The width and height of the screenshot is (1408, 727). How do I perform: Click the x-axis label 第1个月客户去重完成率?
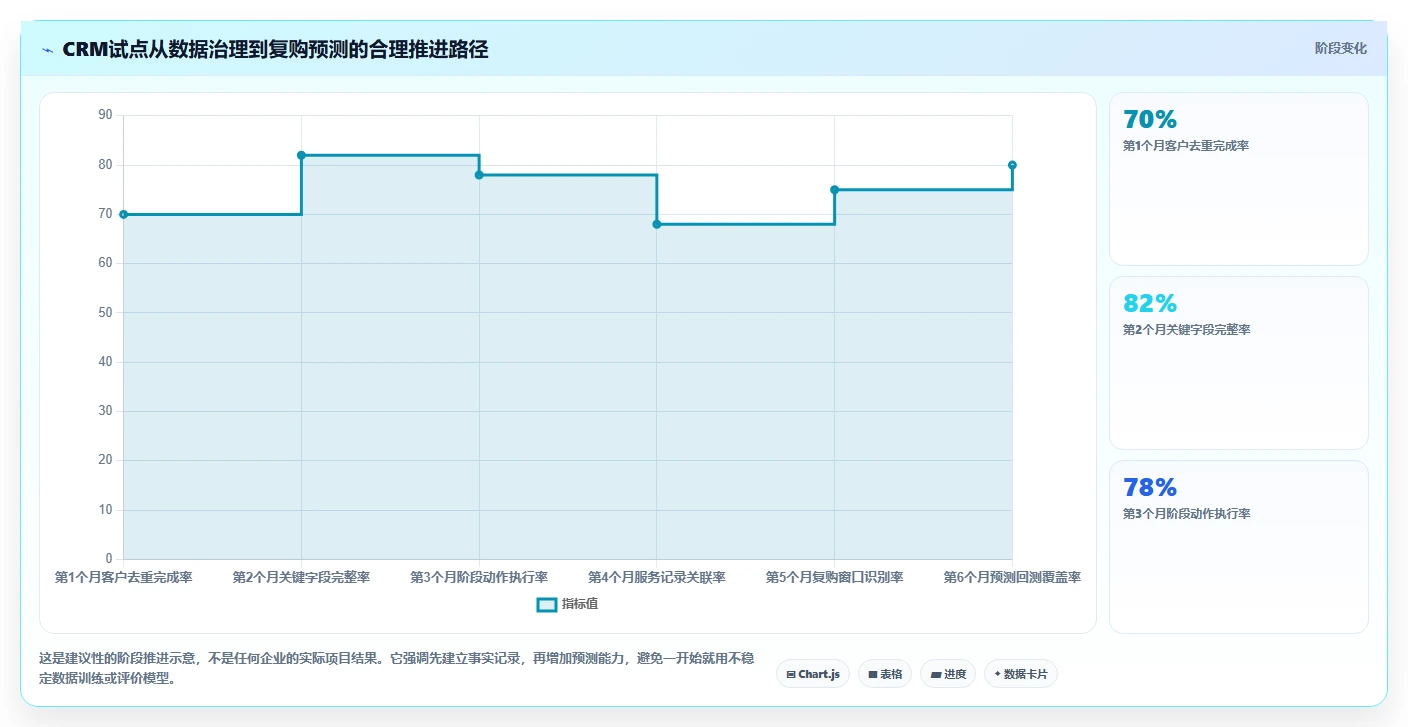[123, 577]
